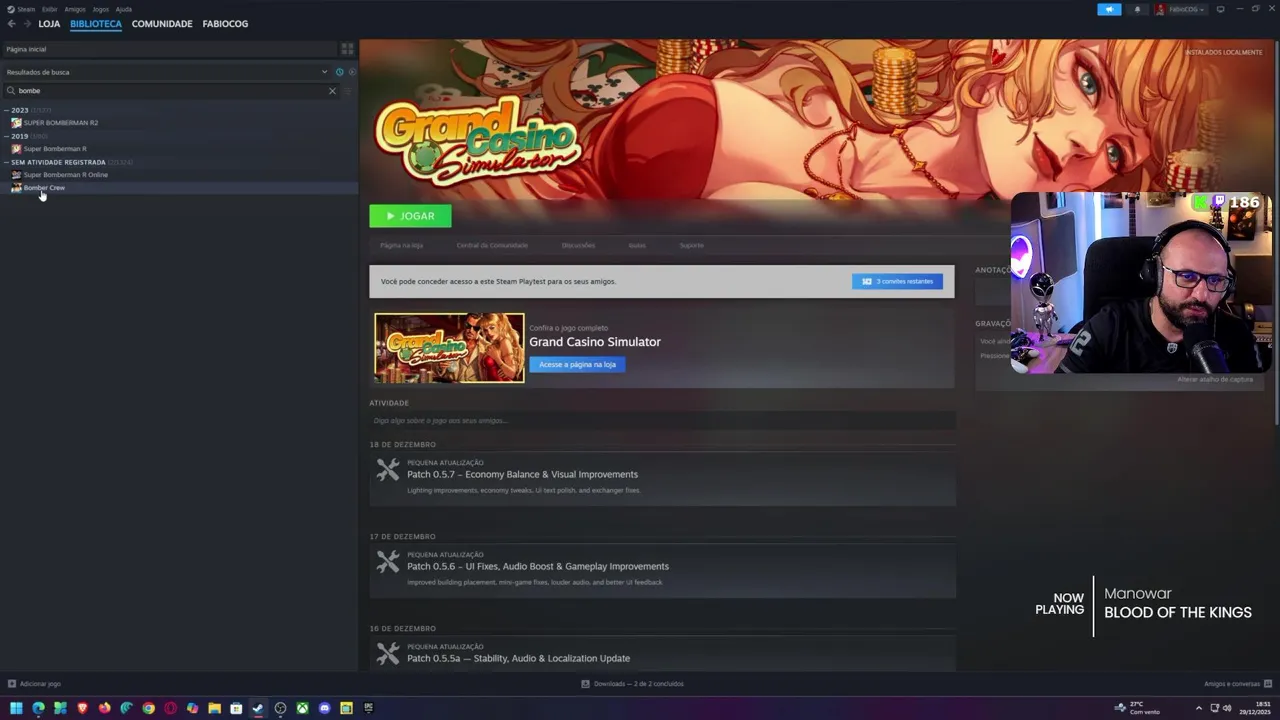Click the Grand Casino Simulator thumbnail

449,348
